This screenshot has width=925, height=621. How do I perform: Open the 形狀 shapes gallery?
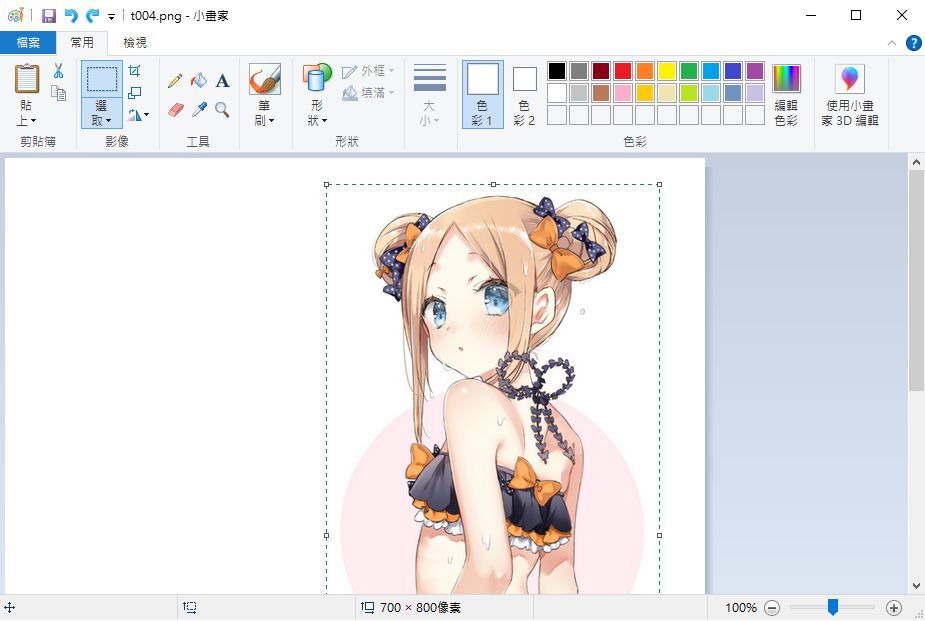click(x=317, y=94)
